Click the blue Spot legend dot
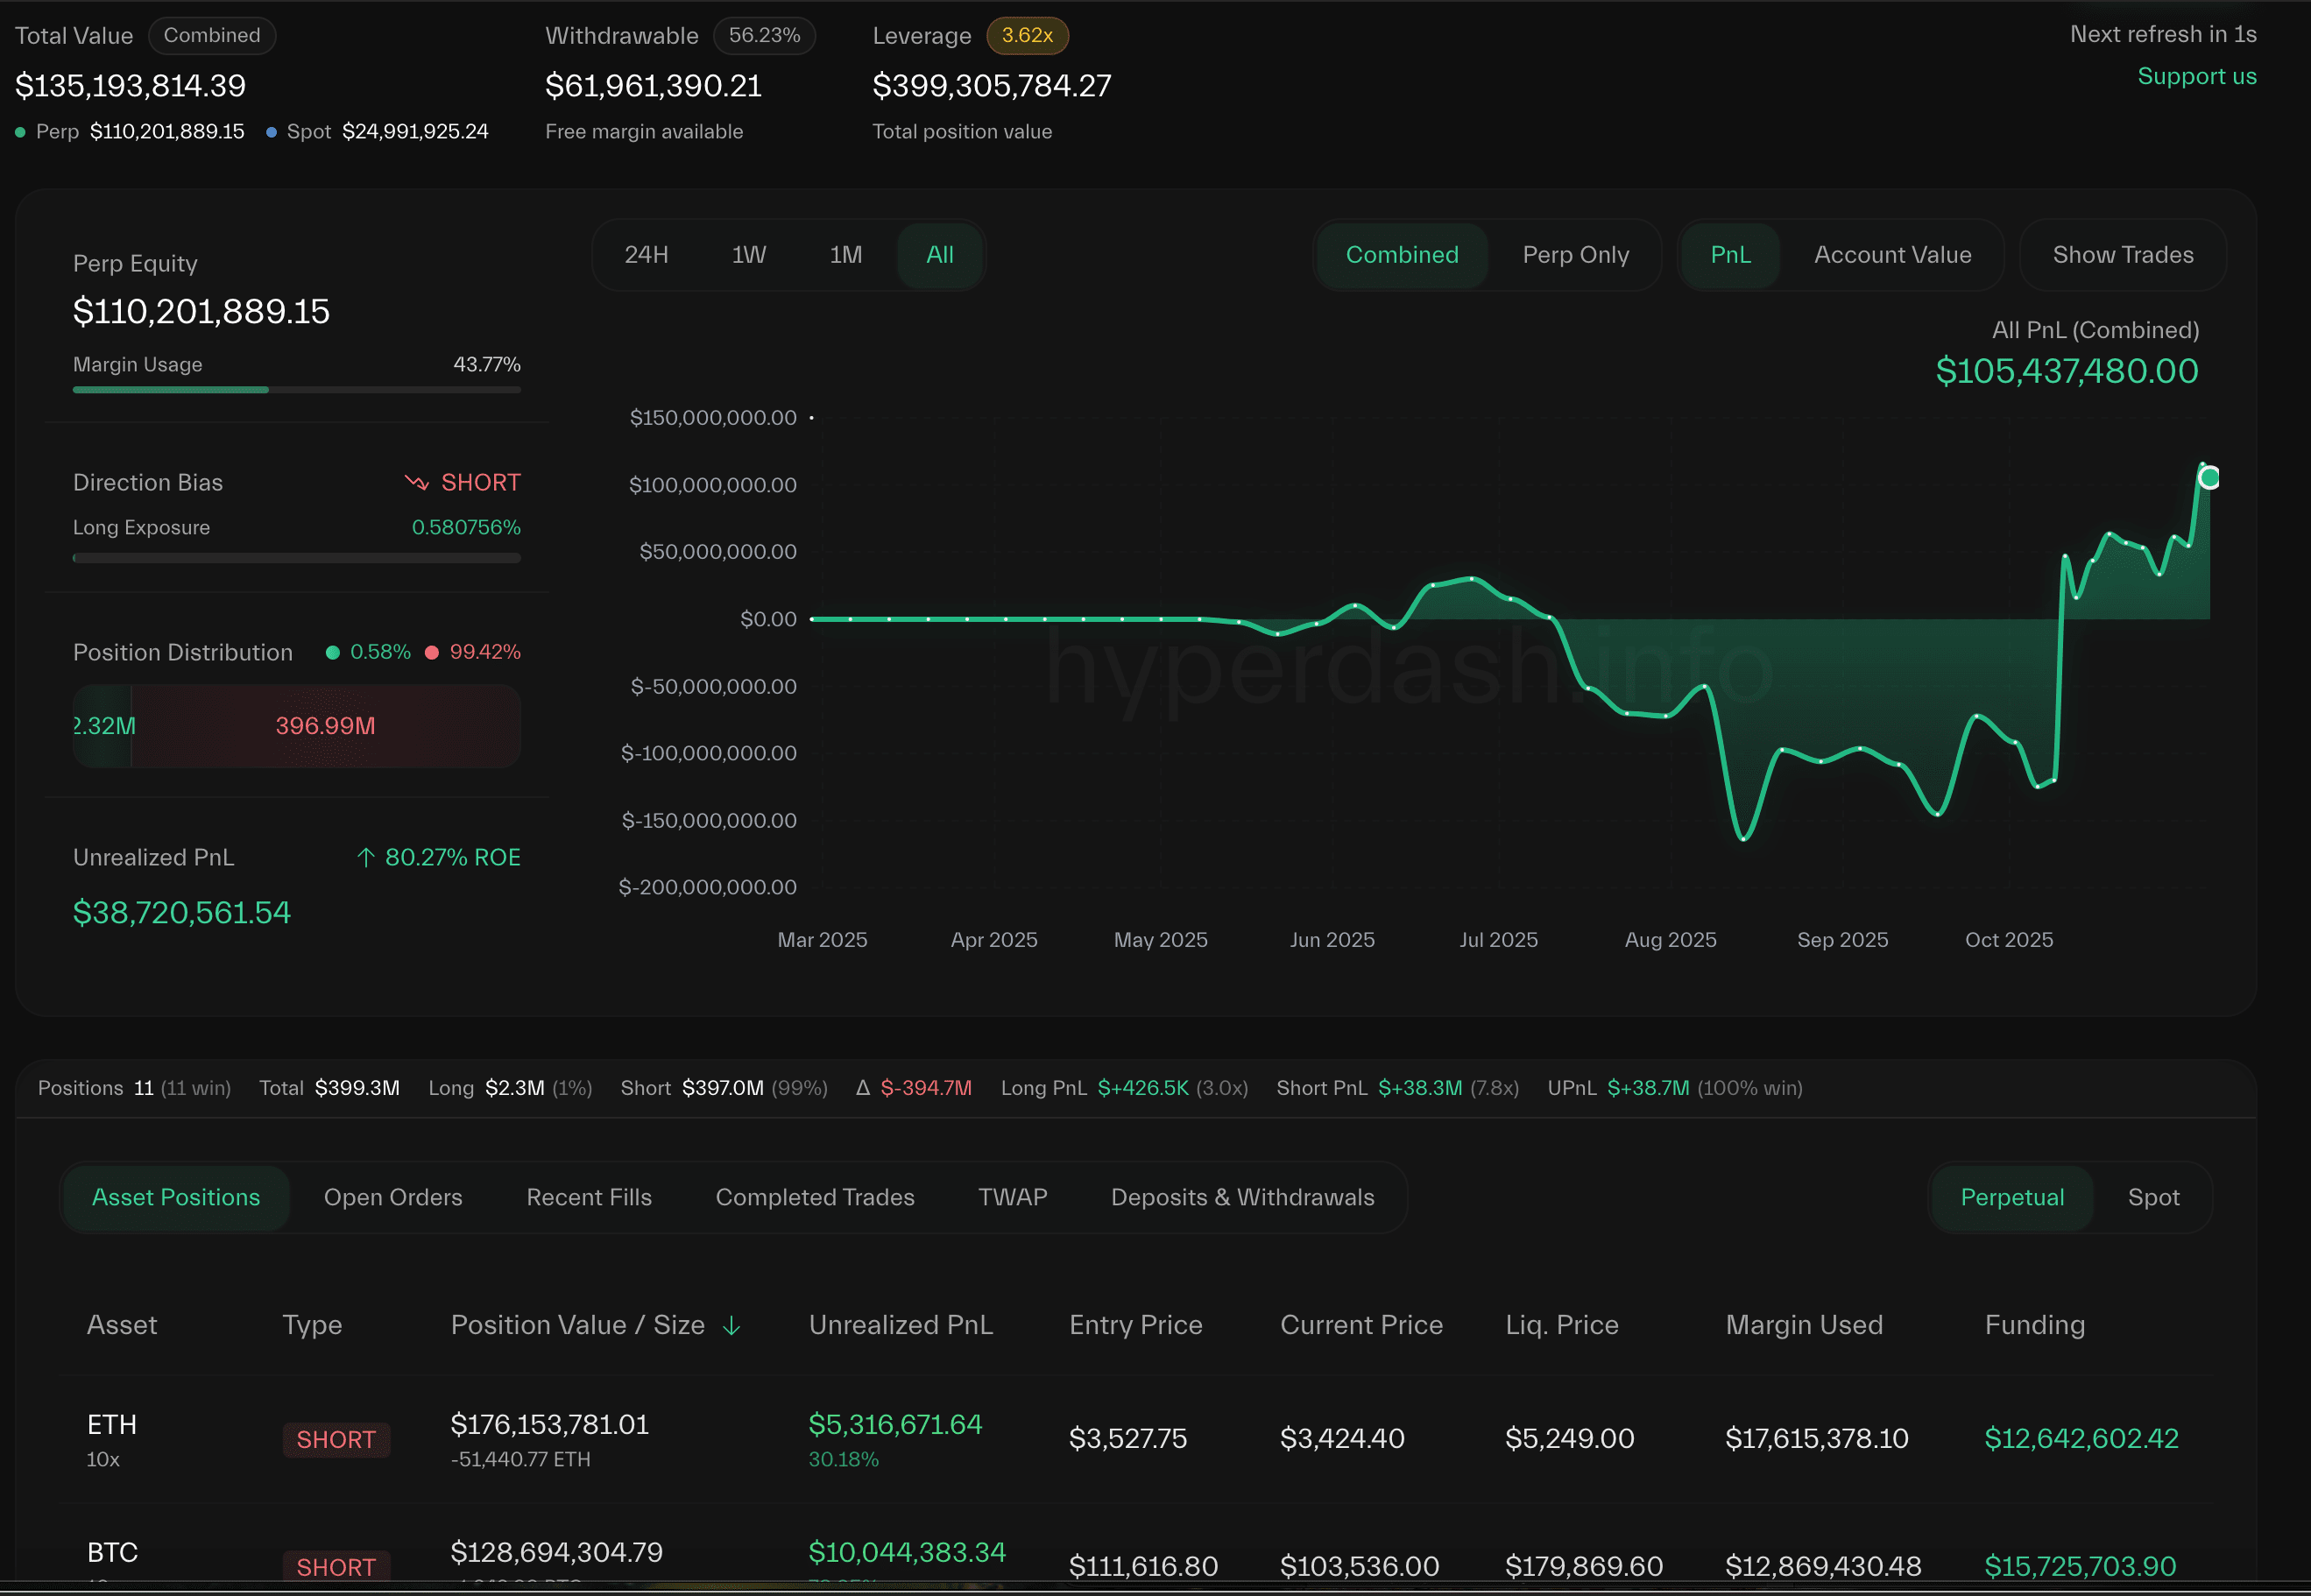The height and width of the screenshot is (1596, 2311). click(x=271, y=132)
